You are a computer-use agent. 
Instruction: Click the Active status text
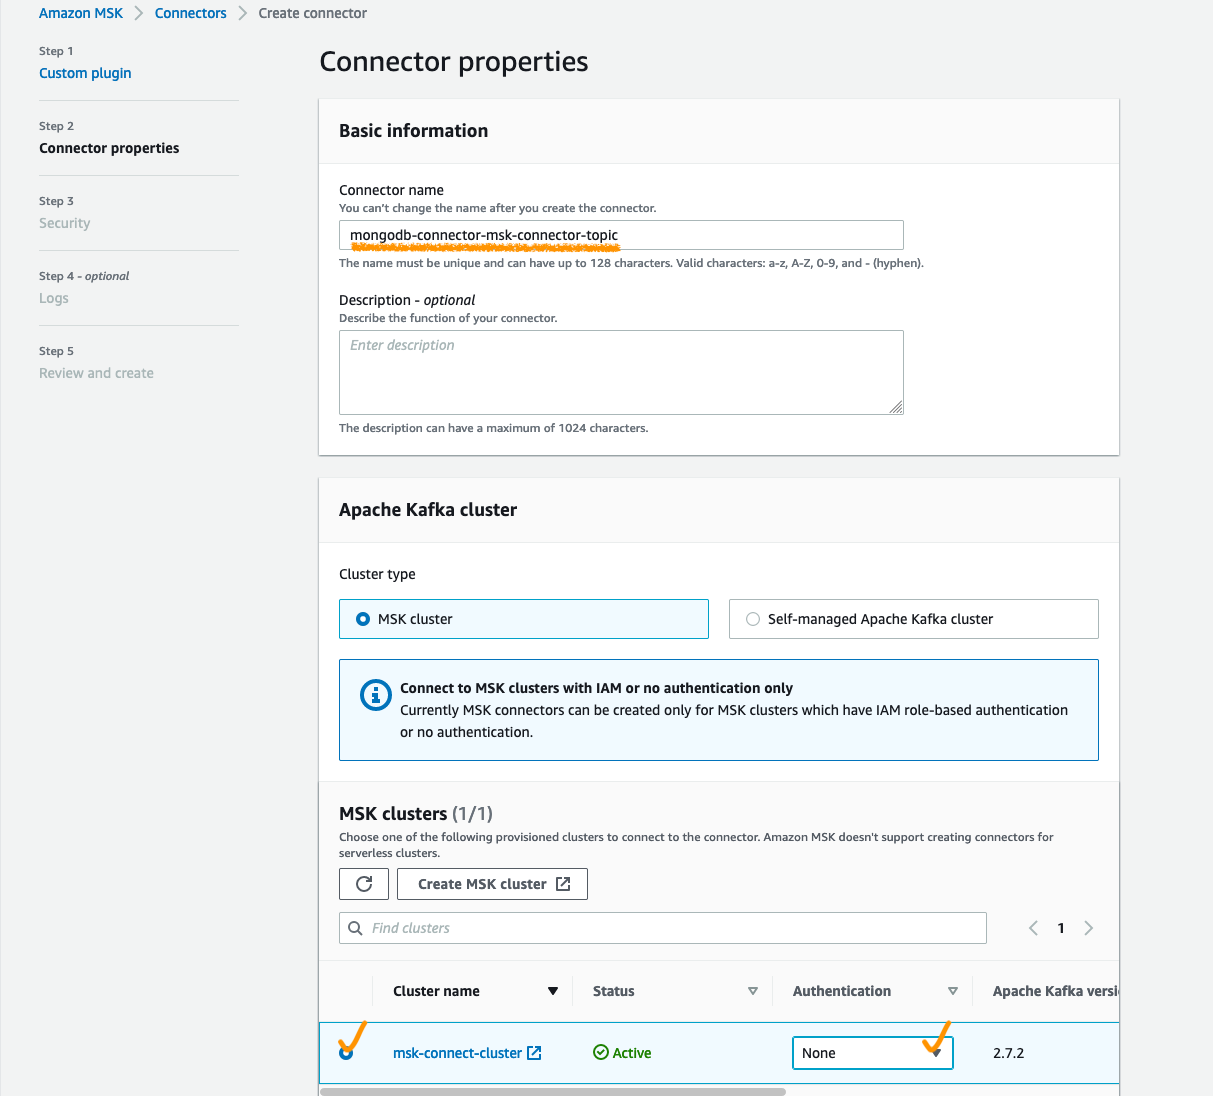pyautogui.click(x=632, y=1053)
